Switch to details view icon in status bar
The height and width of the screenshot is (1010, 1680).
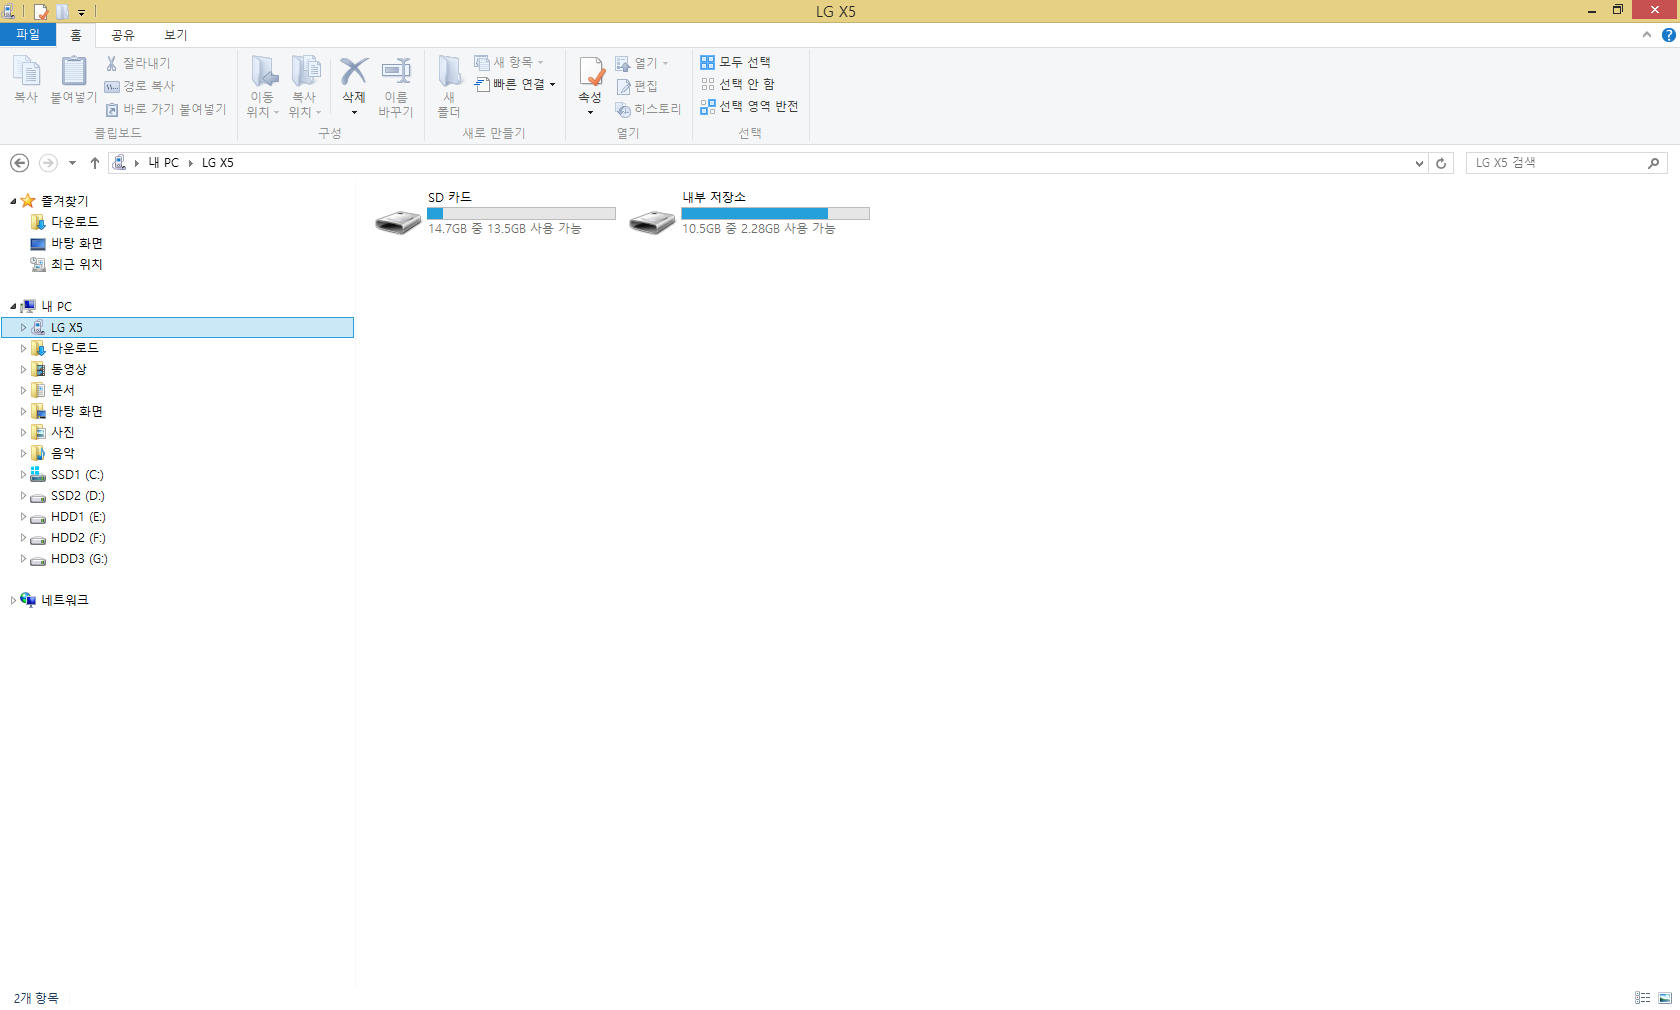pyautogui.click(x=1642, y=998)
